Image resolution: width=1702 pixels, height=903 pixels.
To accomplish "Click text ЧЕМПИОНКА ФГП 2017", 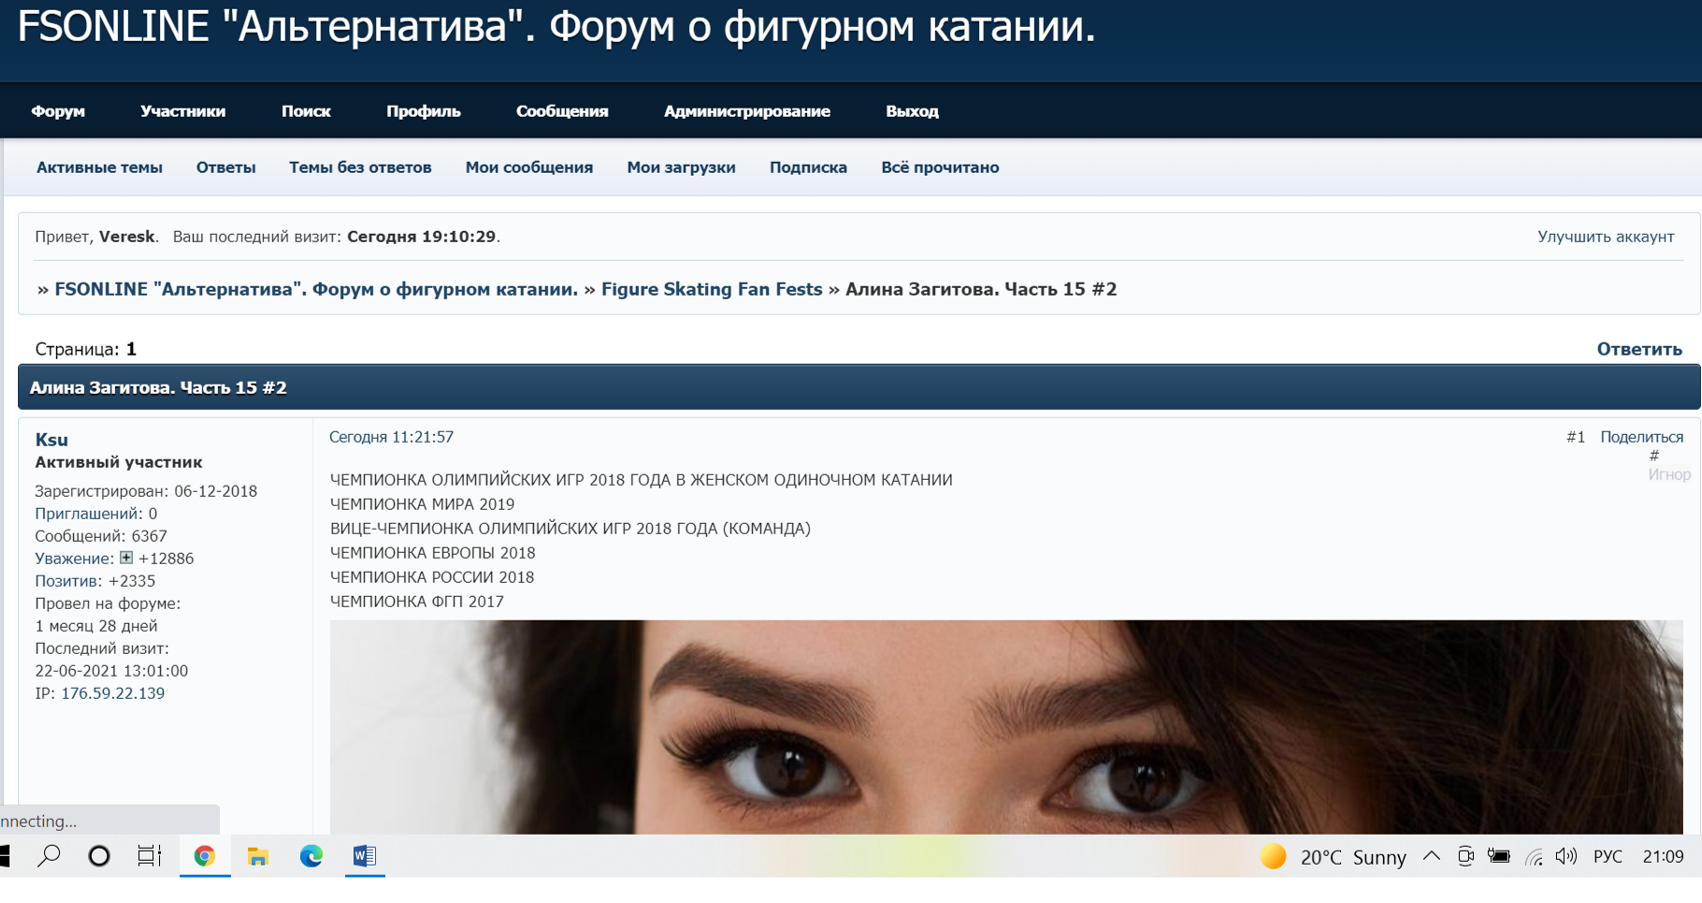I will pos(417,602).
